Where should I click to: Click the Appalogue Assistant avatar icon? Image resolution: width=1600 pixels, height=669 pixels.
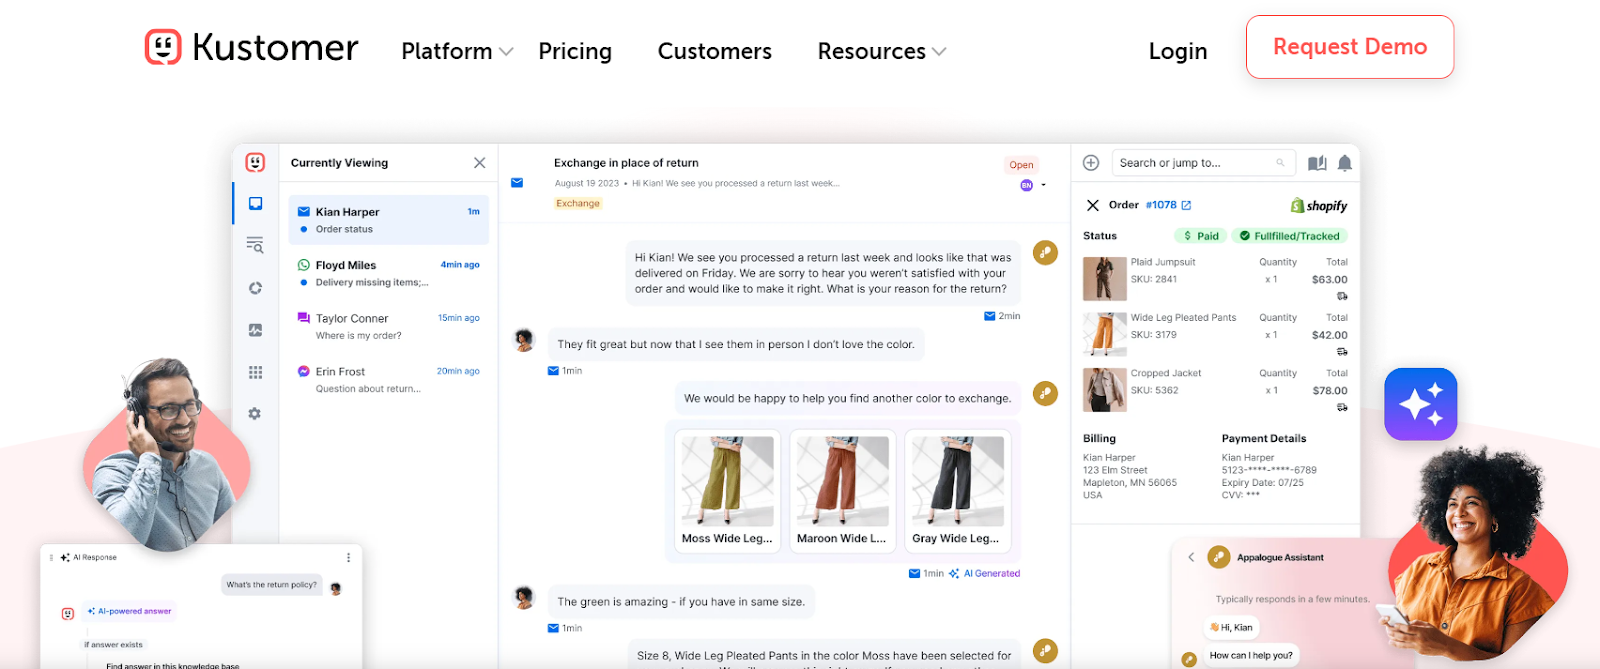pos(1218,557)
